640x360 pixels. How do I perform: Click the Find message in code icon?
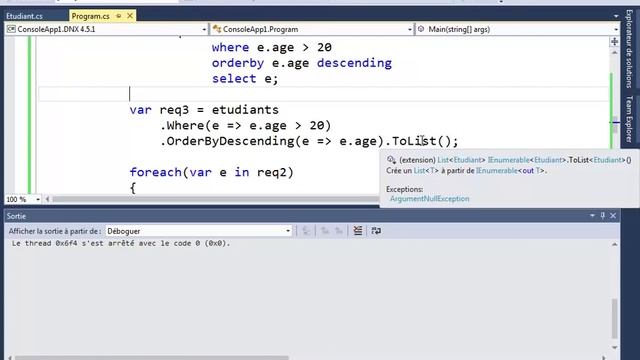point(306,231)
